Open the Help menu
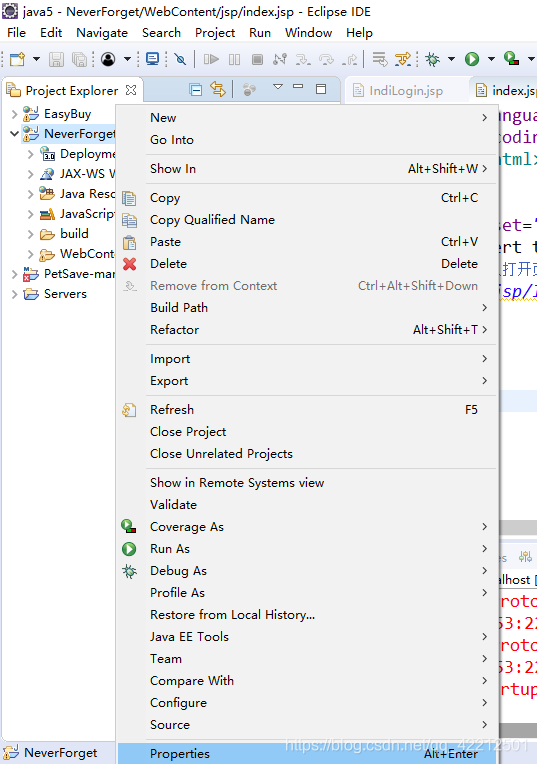This screenshot has height=764, width=537. pyautogui.click(x=359, y=33)
